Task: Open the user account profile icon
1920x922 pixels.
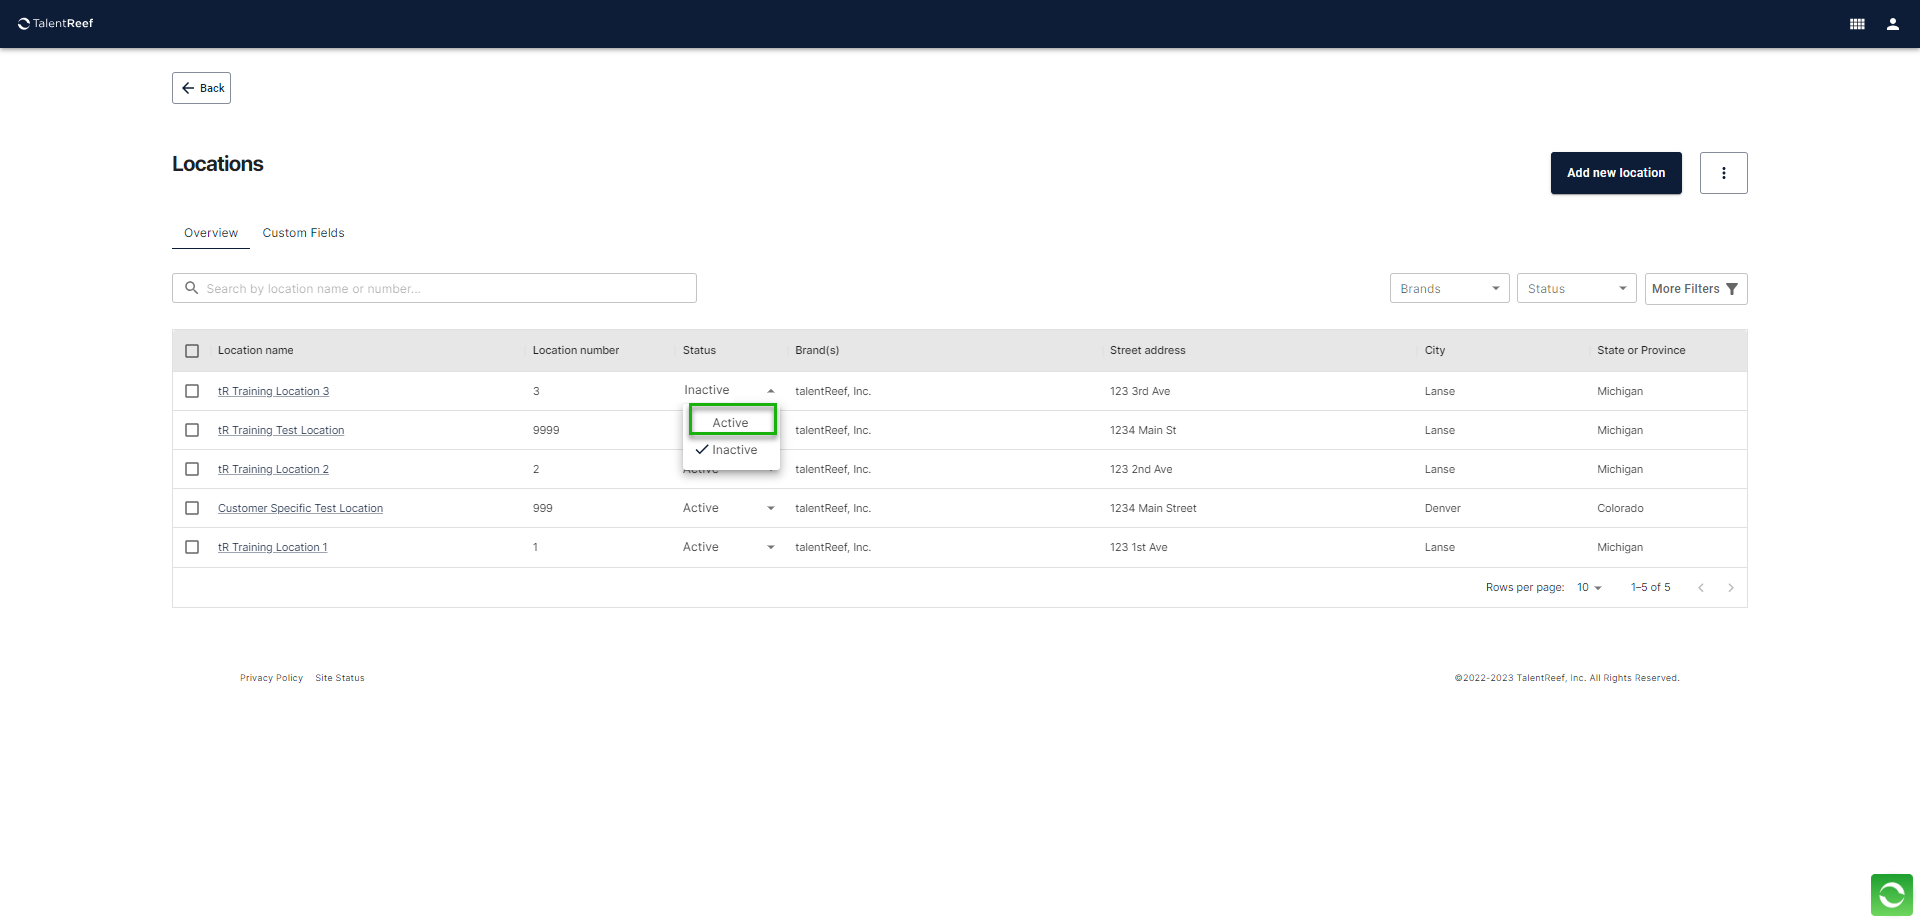Action: tap(1893, 24)
